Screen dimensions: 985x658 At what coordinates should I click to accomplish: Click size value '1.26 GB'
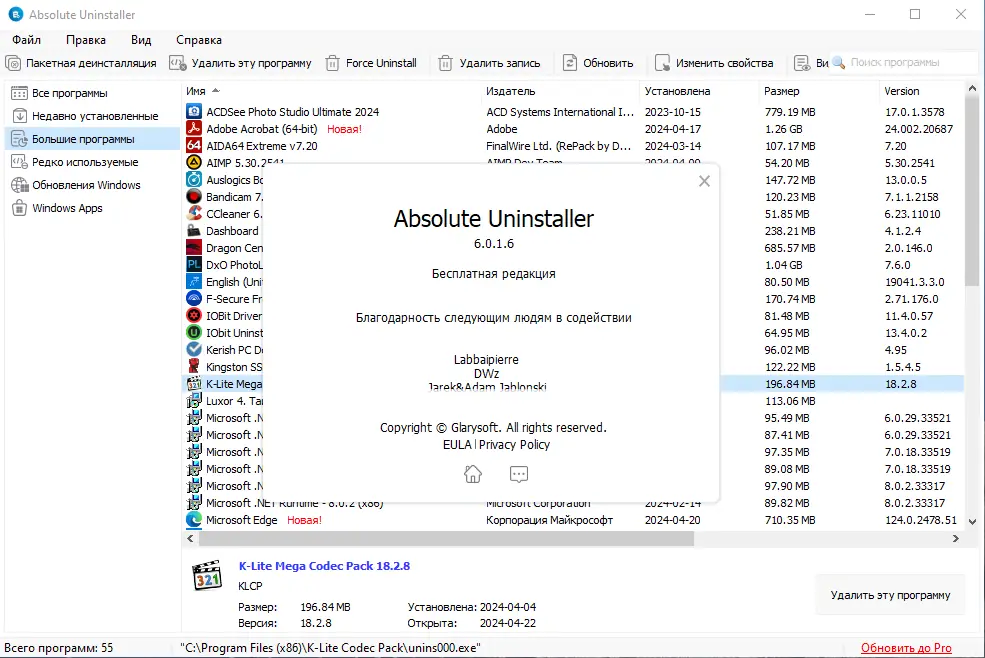tap(783, 129)
